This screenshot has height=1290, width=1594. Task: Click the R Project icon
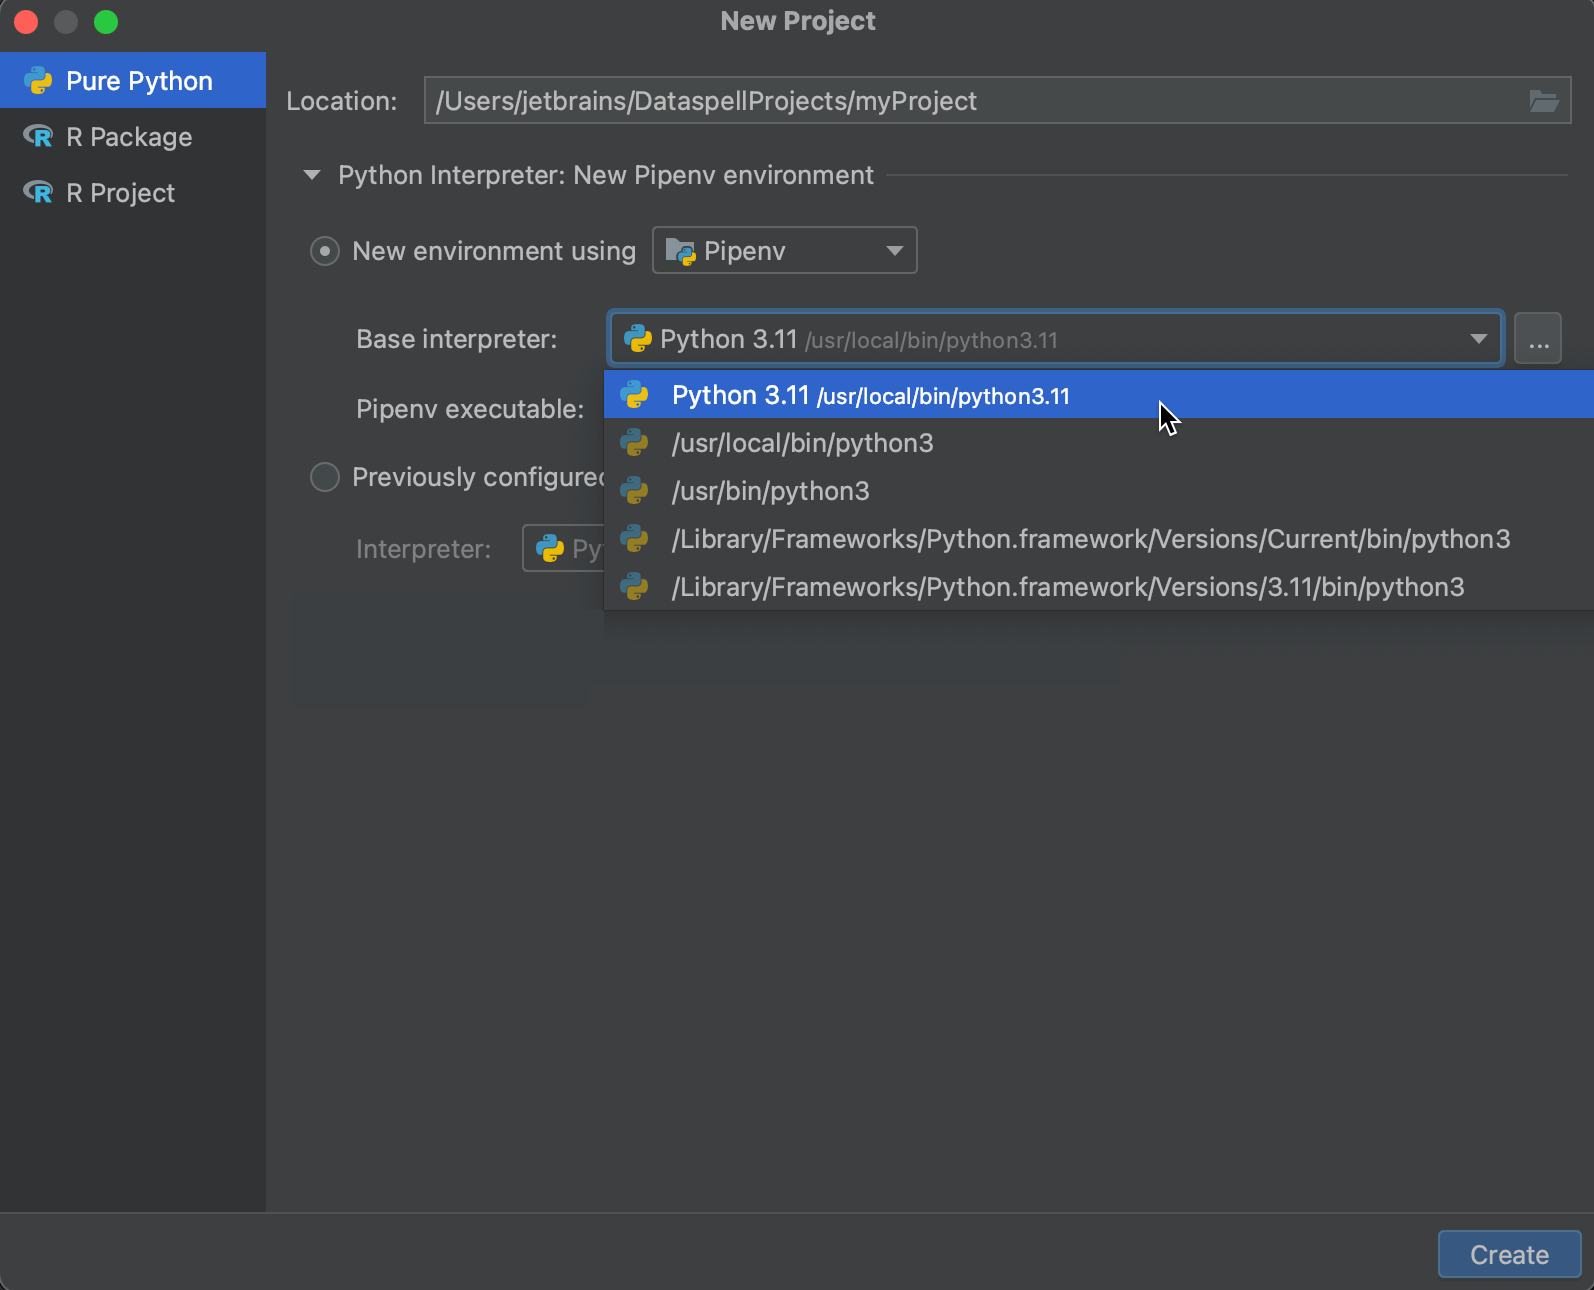click(38, 193)
